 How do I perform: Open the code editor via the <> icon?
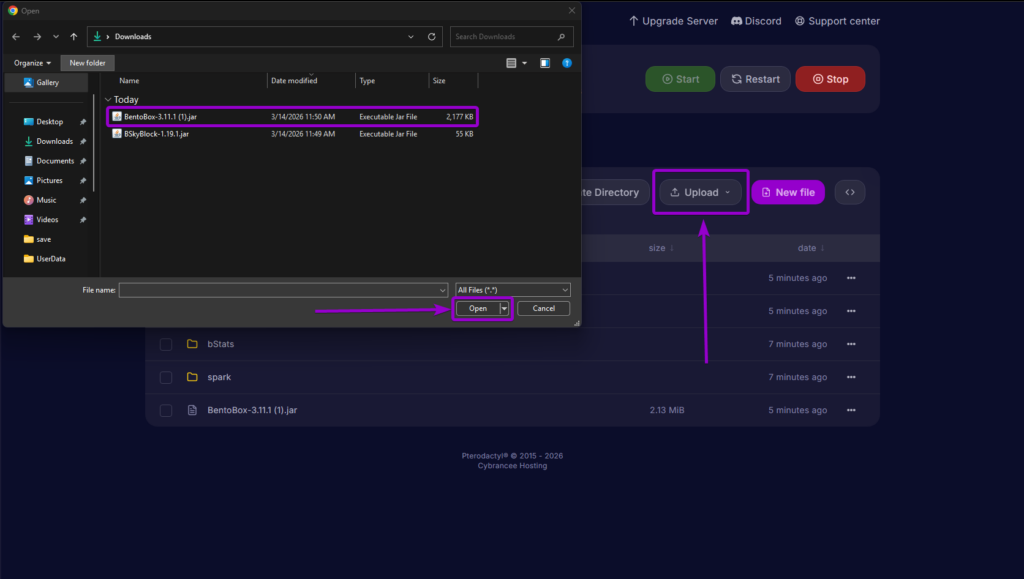[x=850, y=192]
